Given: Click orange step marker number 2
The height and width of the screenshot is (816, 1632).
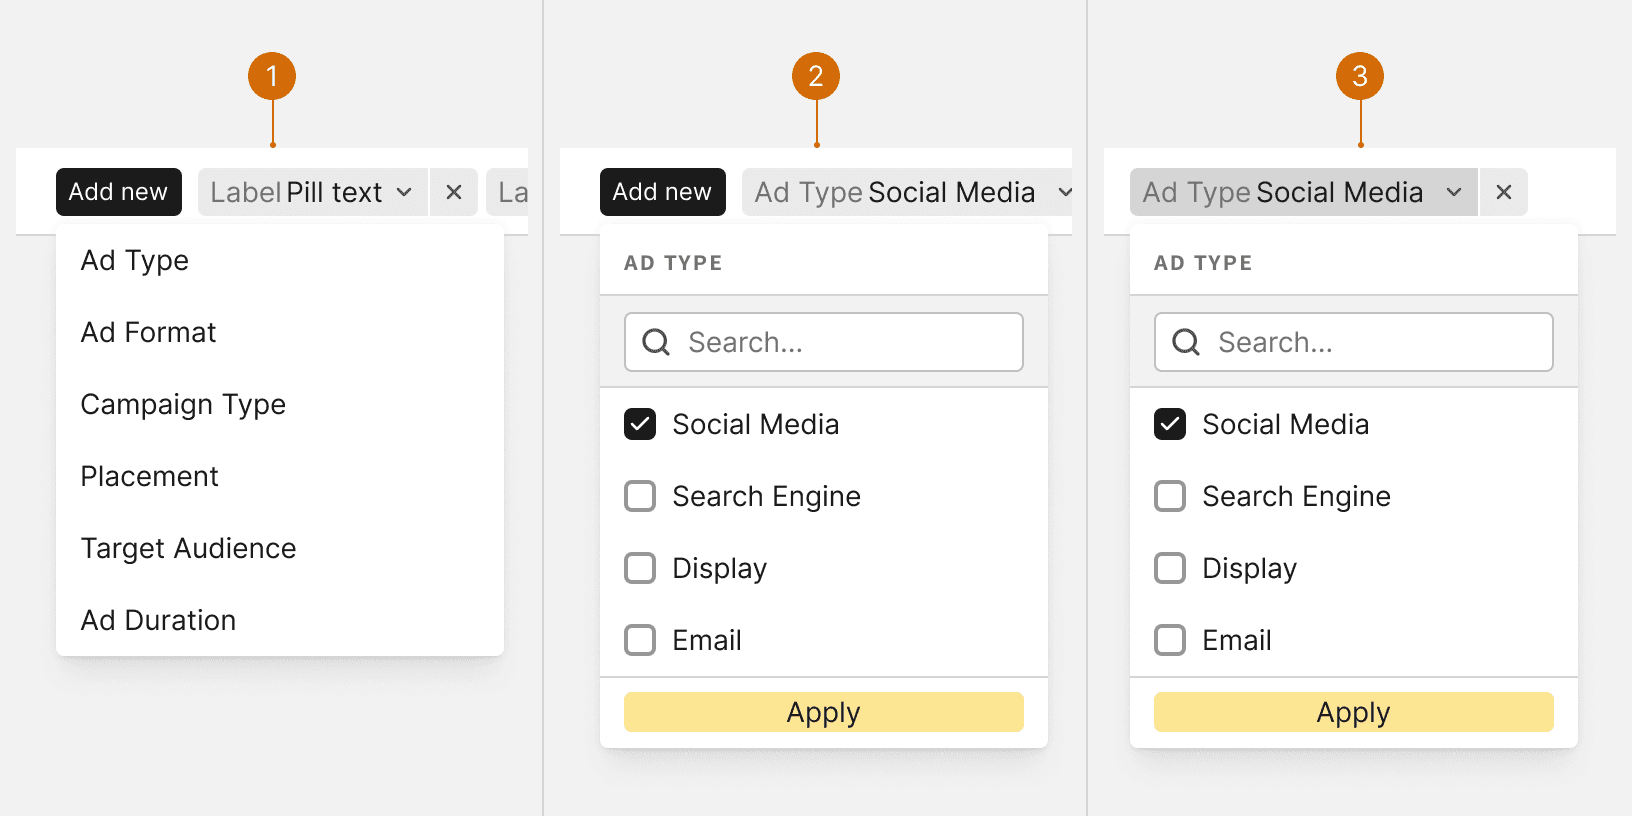Looking at the screenshot, I should [x=816, y=76].
